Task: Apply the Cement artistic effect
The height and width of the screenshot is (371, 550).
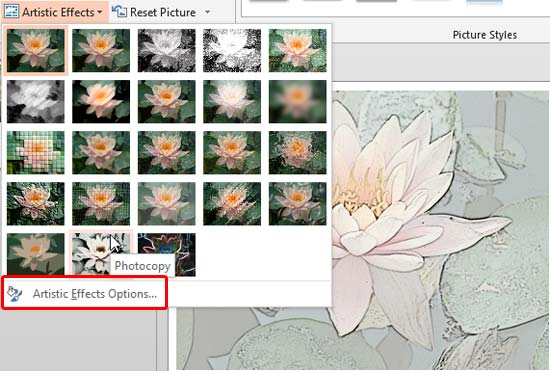Action: (35, 204)
